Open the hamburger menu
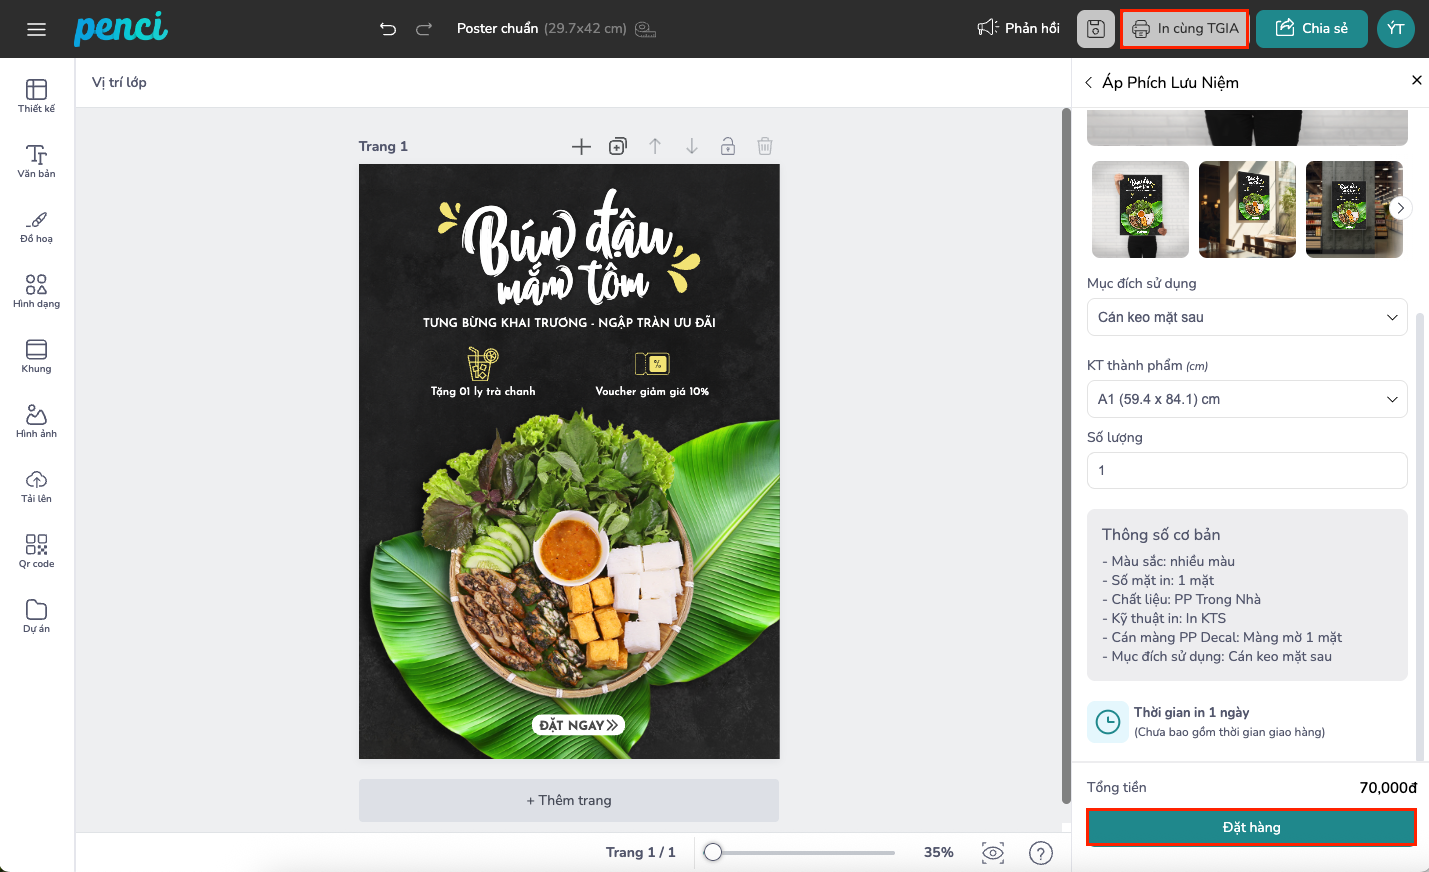Screen dimensions: 1429x872 [37, 29]
